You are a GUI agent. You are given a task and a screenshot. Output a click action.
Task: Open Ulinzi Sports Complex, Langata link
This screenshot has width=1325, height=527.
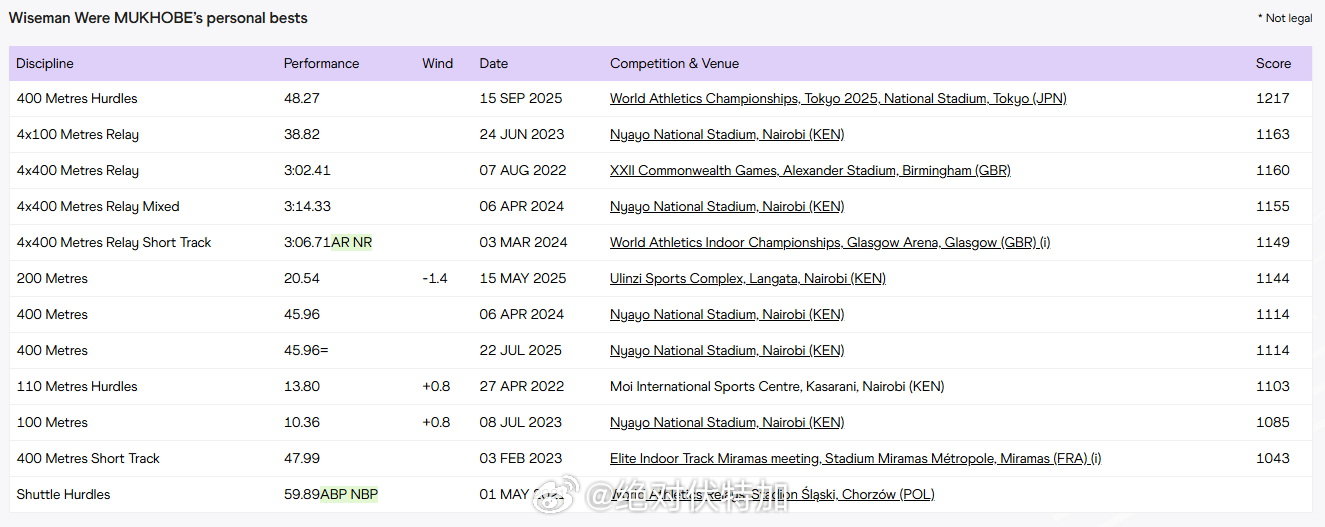coord(747,278)
